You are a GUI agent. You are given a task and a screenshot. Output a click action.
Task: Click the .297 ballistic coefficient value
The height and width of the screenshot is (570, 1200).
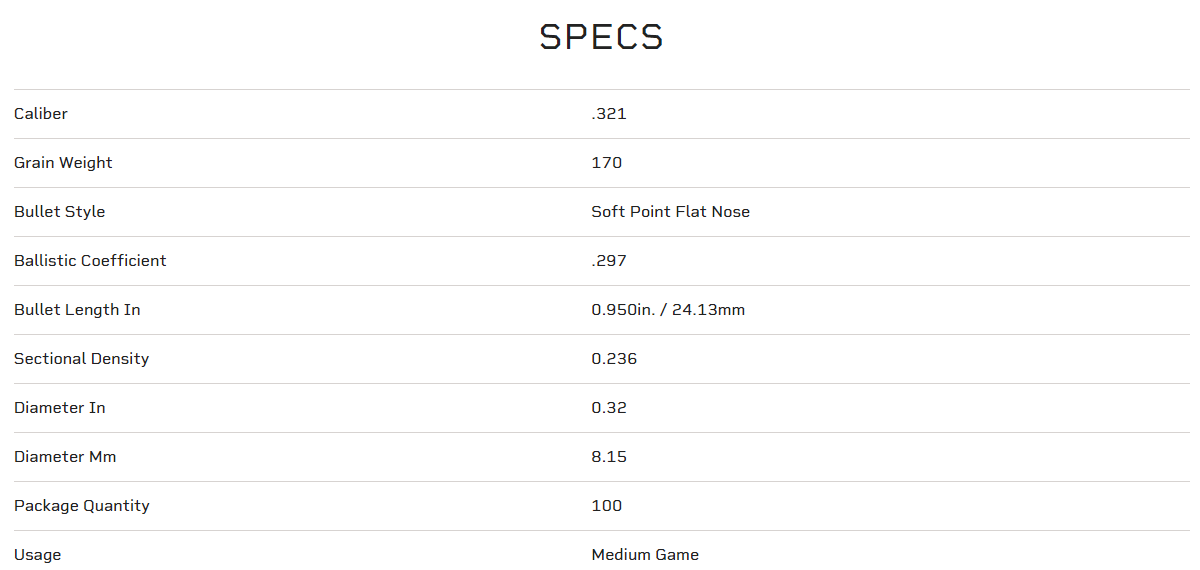click(609, 261)
